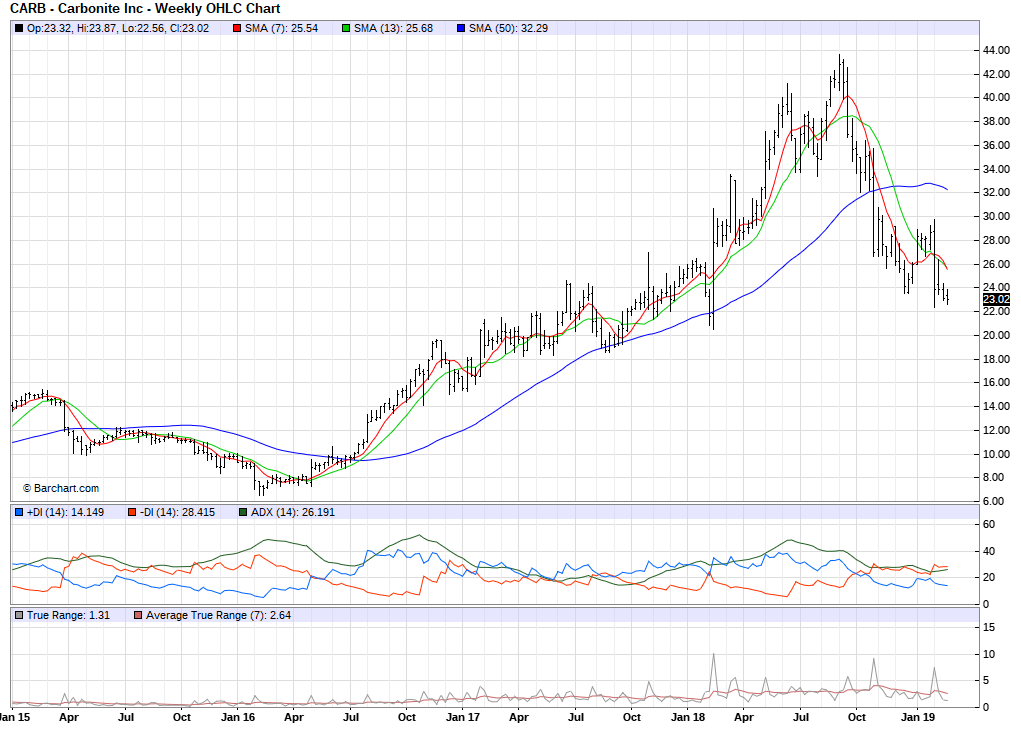Click the pink Average True Range swatch
Viewport: 1021px width, 748px height.
pos(138,615)
